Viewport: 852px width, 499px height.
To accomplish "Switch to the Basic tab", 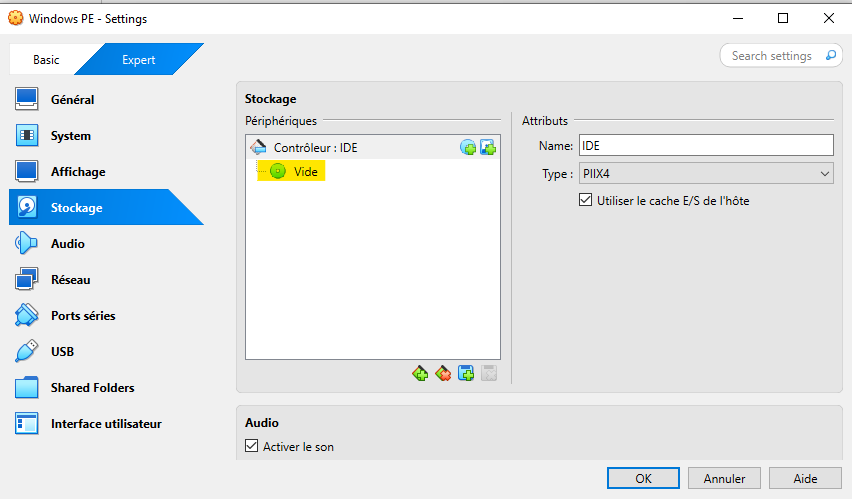I will click(46, 60).
